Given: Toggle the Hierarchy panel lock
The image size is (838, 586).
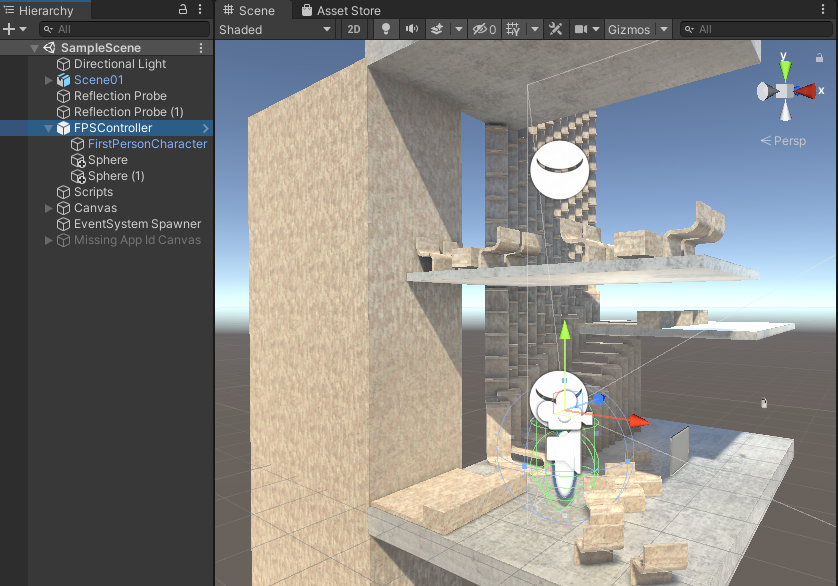Looking at the screenshot, I should 183,10.
